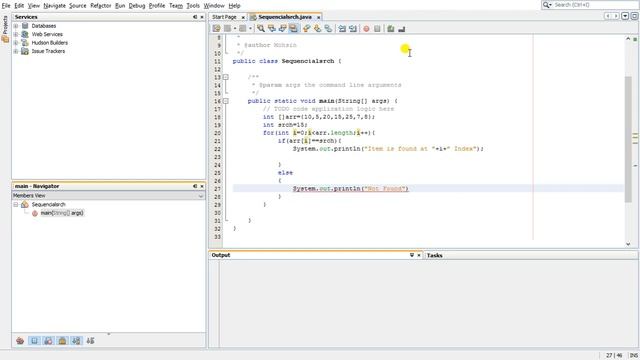Collapse the Javadoc fold at line 13
Image resolution: width=640 pixels, height=360 pixels.
[x=226, y=77]
